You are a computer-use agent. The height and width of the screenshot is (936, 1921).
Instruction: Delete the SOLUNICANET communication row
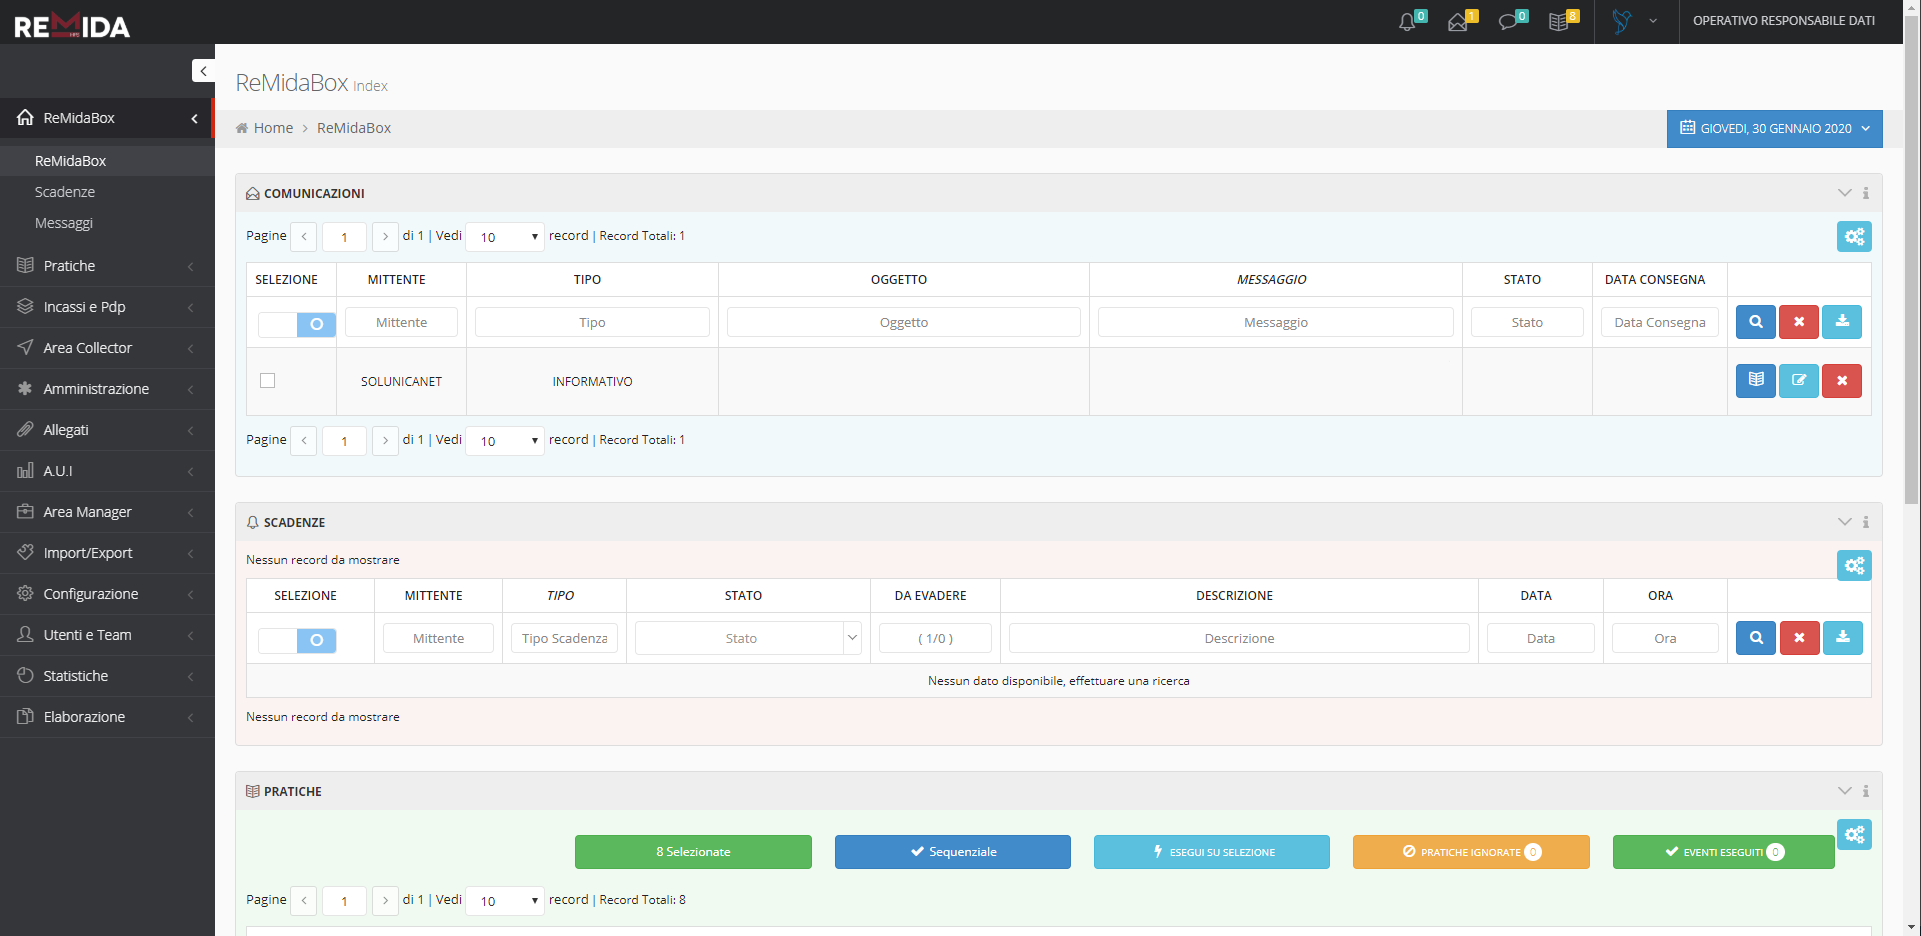[1842, 380]
